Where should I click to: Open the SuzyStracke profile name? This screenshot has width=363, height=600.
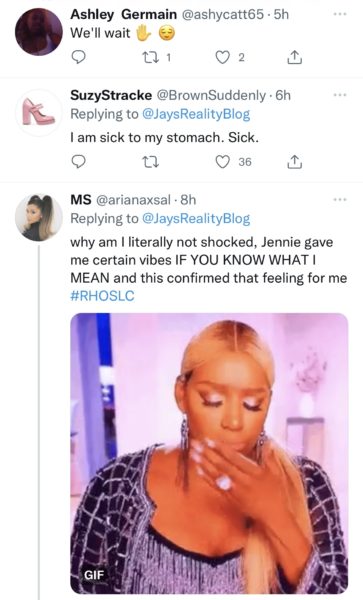(x=111, y=95)
